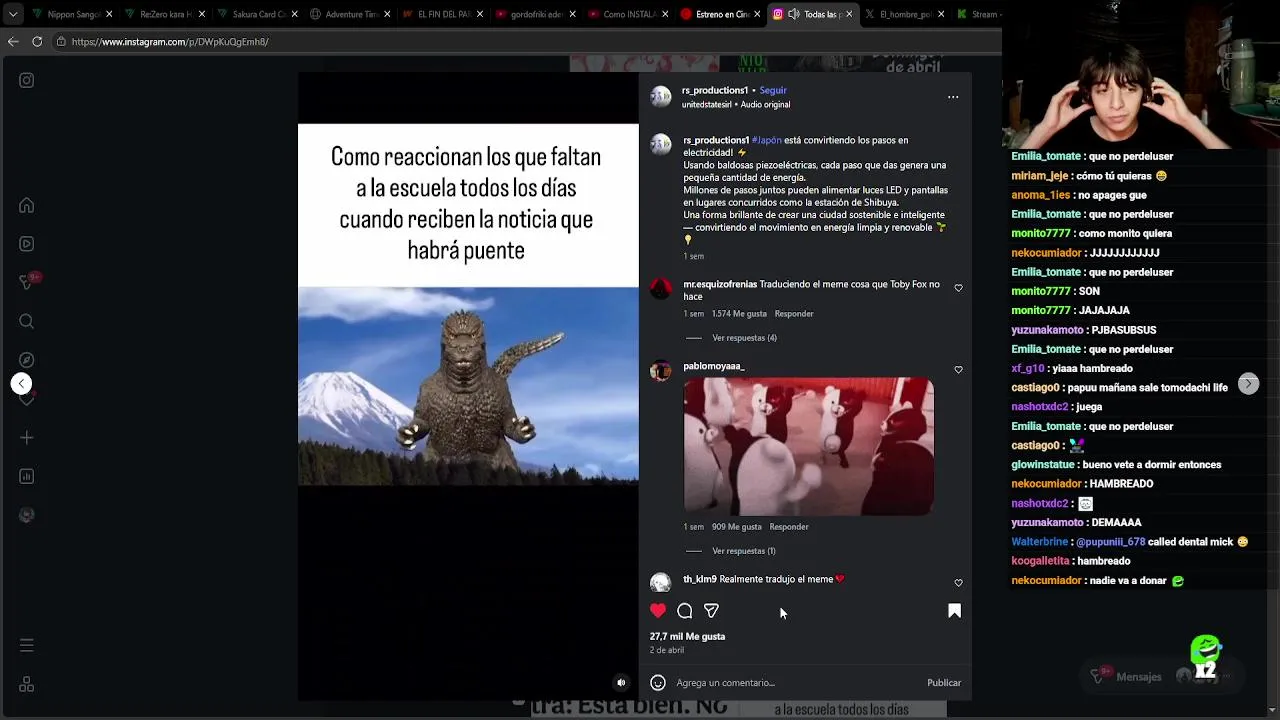
Task: Open the profile avatar in the sidebar
Action: click(x=27, y=515)
